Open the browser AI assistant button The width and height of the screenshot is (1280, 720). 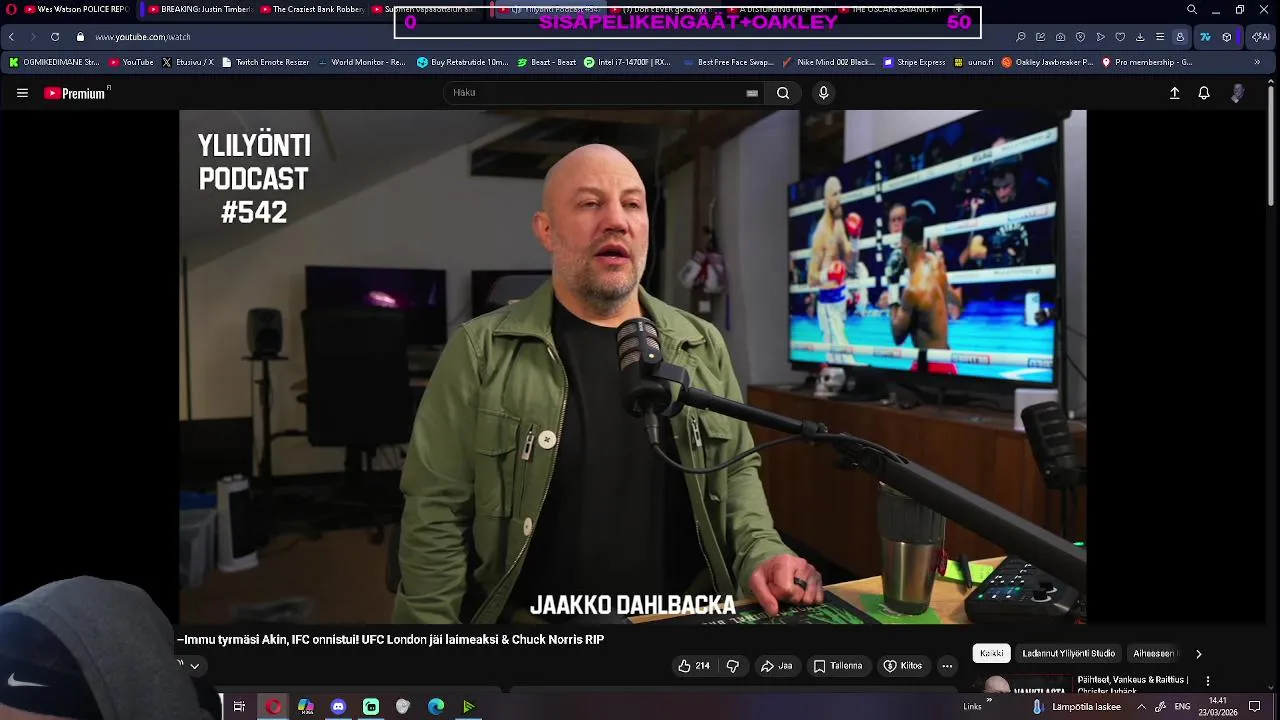(x=1261, y=37)
